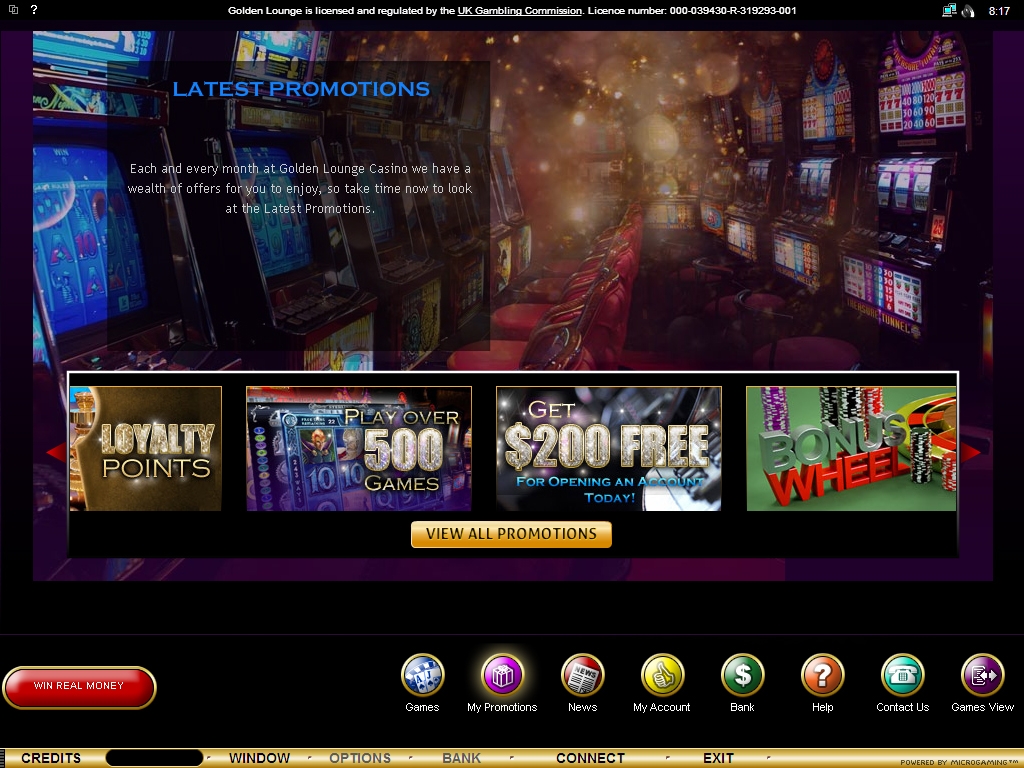Open the Get $200 Free promotion banner
Screen dimensions: 1024x768
pyautogui.click(x=608, y=449)
